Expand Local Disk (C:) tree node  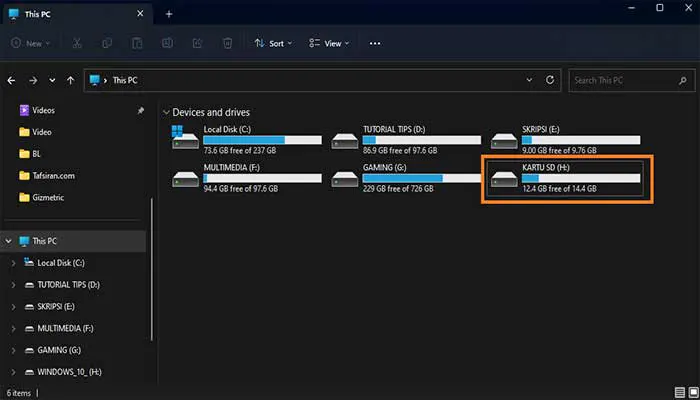pyautogui.click(x=13, y=263)
